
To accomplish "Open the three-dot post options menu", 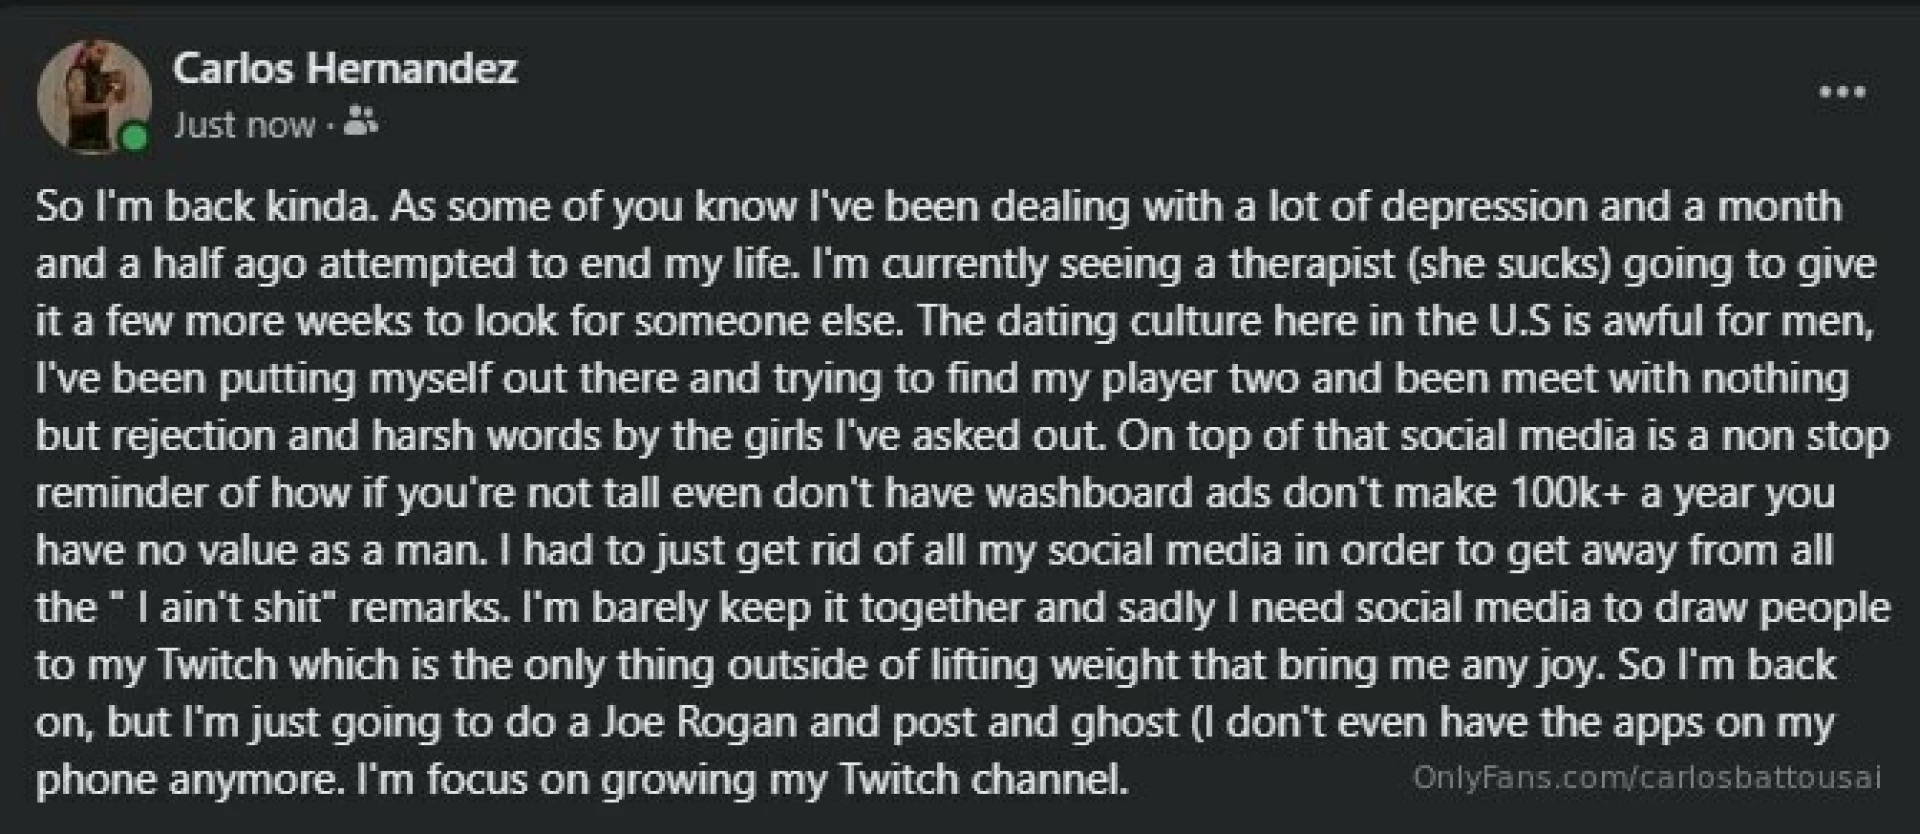I will coord(1842,93).
